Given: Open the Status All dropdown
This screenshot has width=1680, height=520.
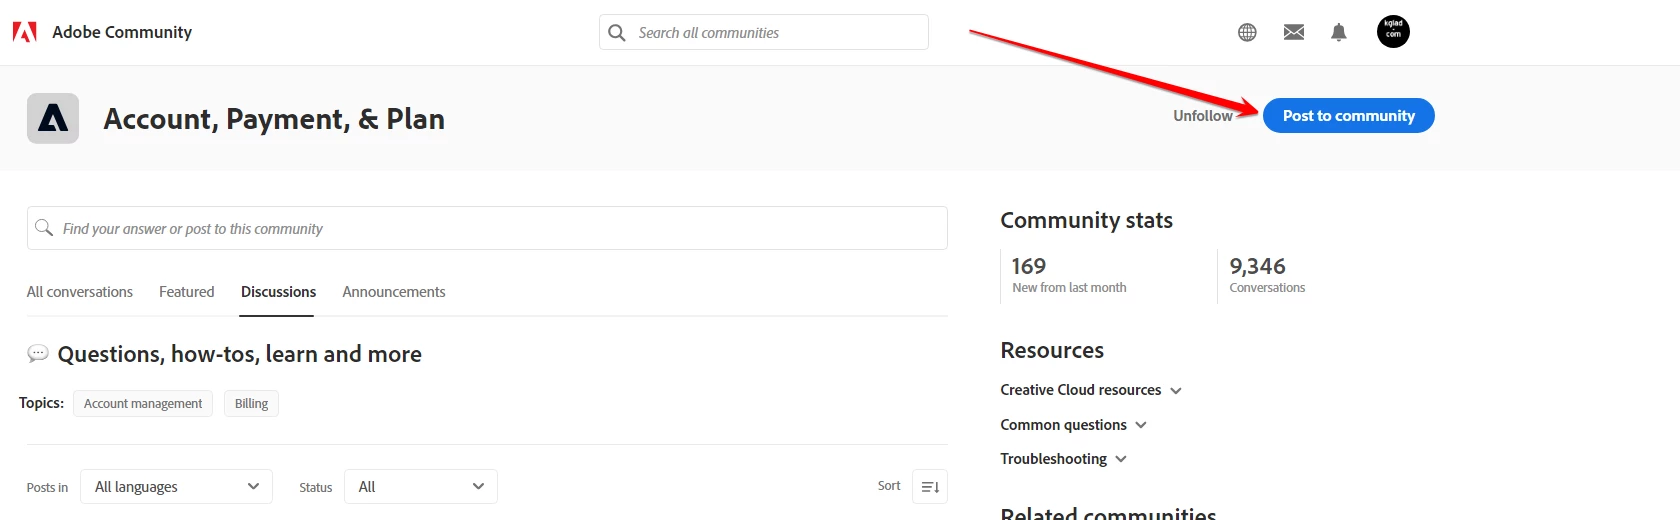Looking at the screenshot, I should (x=421, y=487).
